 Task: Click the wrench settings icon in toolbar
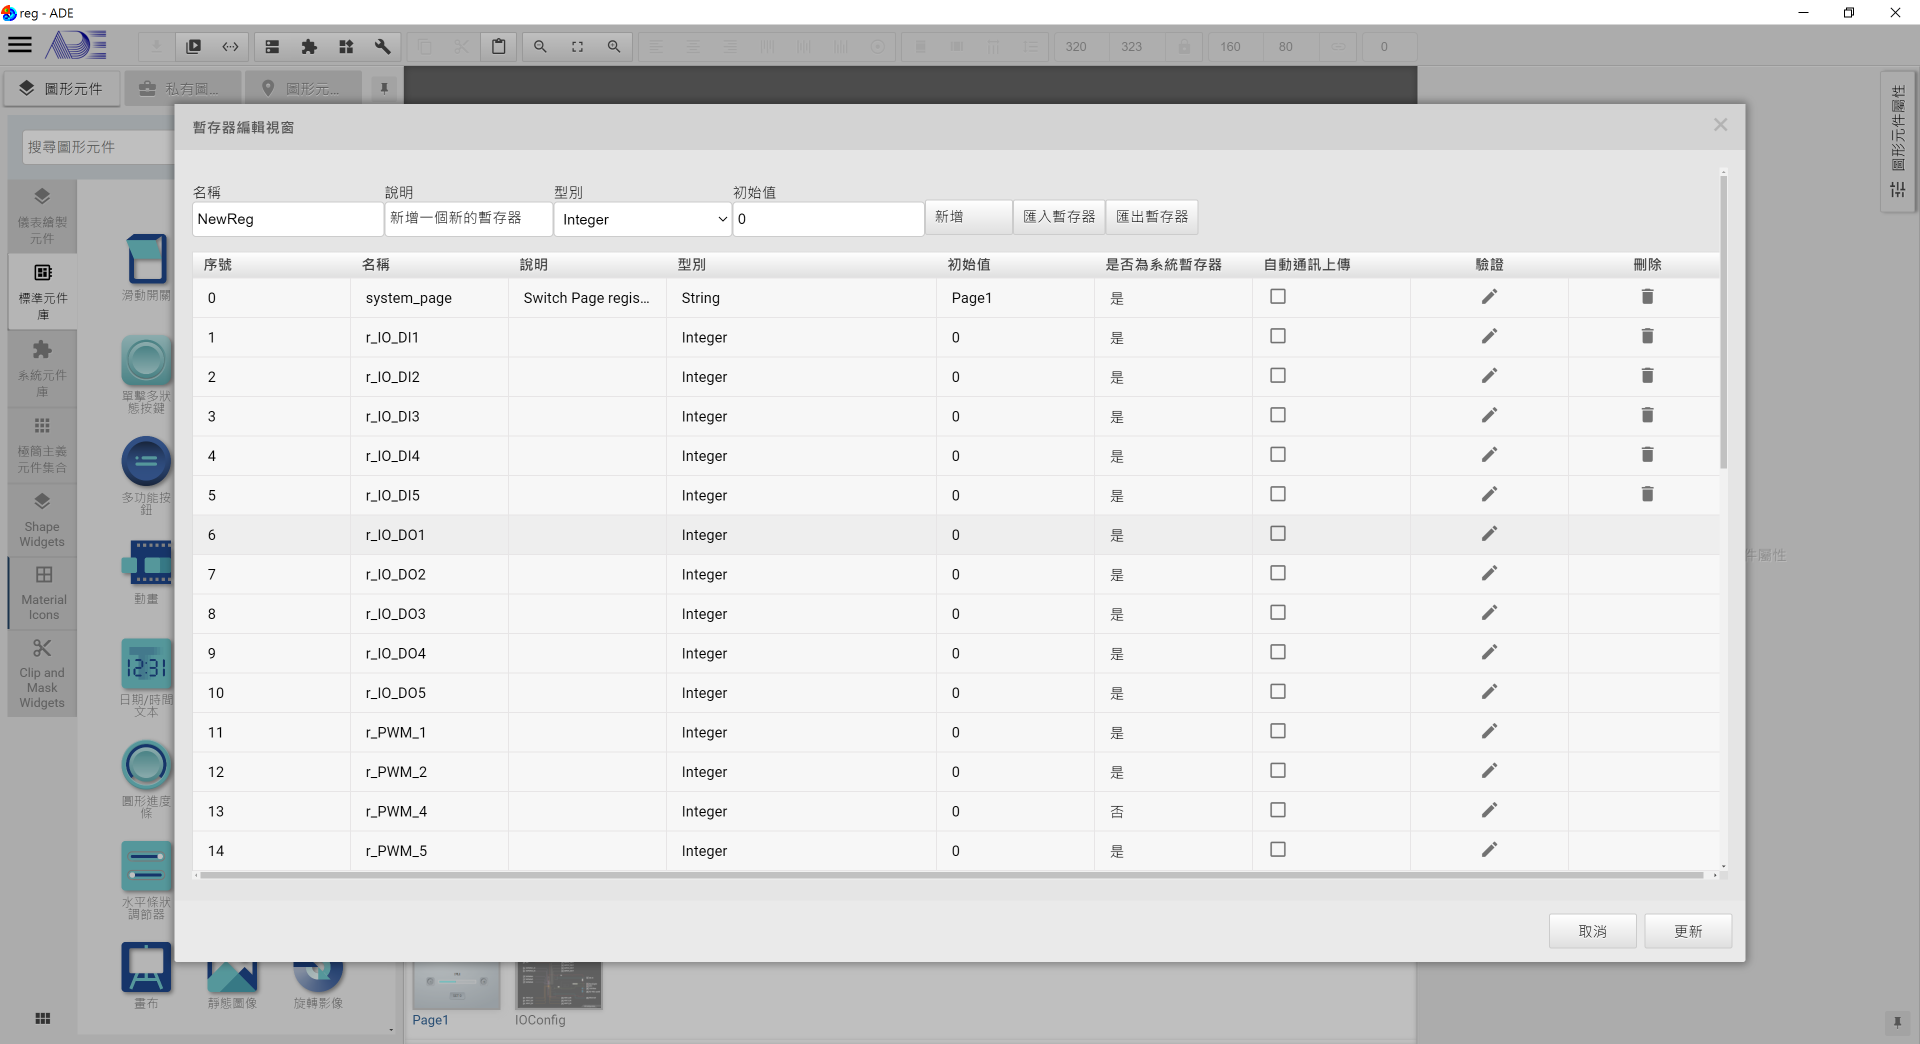[382, 47]
